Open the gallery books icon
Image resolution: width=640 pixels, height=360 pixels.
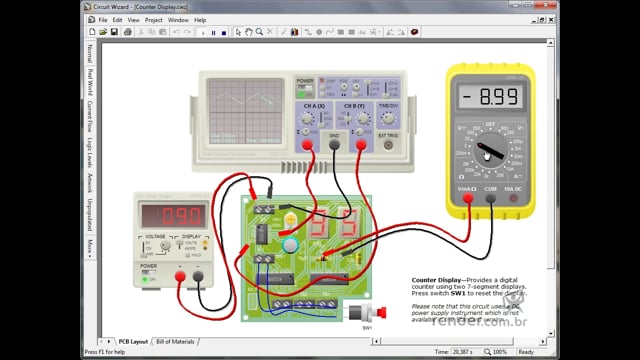(294, 32)
